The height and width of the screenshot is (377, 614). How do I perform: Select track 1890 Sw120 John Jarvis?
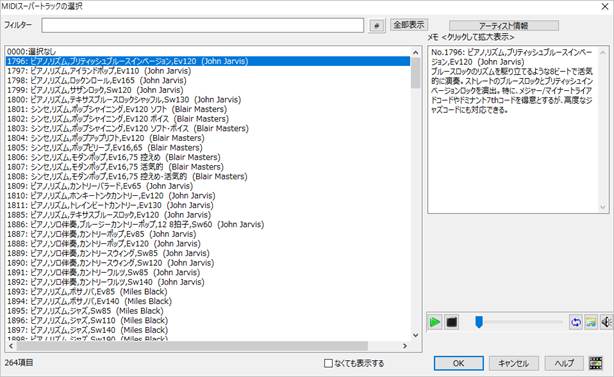click(x=208, y=263)
